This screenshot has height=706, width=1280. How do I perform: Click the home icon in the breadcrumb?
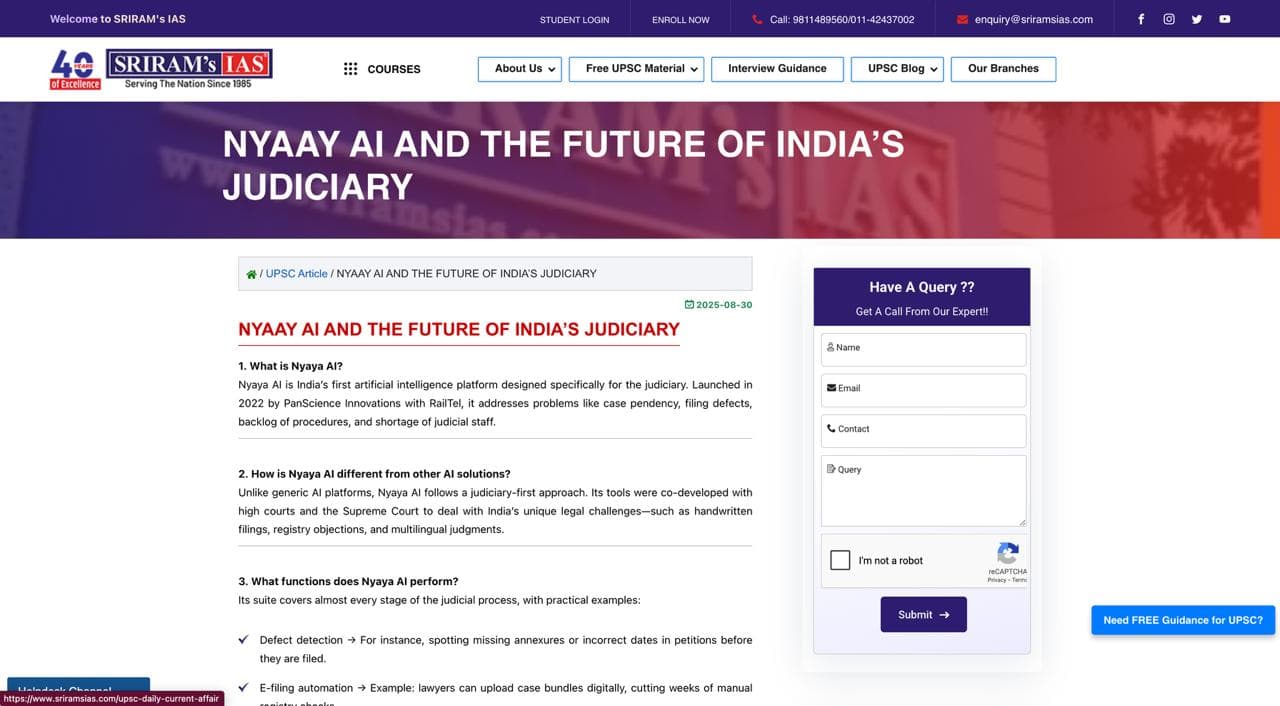pyautogui.click(x=251, y=273)
